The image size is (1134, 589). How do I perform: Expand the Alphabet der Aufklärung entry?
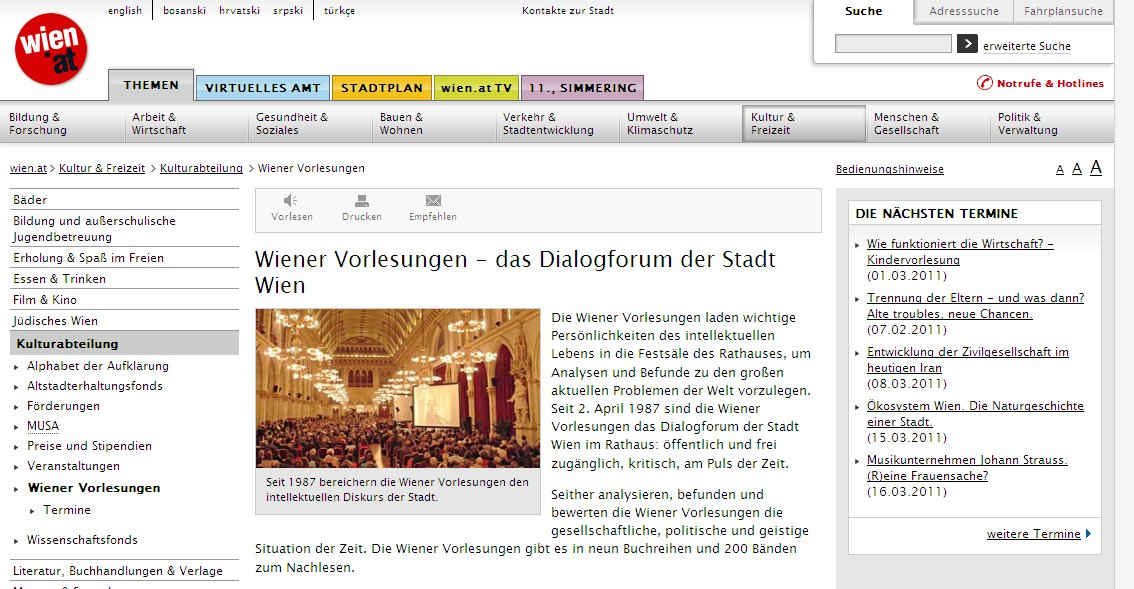click(x=17, y=367)
